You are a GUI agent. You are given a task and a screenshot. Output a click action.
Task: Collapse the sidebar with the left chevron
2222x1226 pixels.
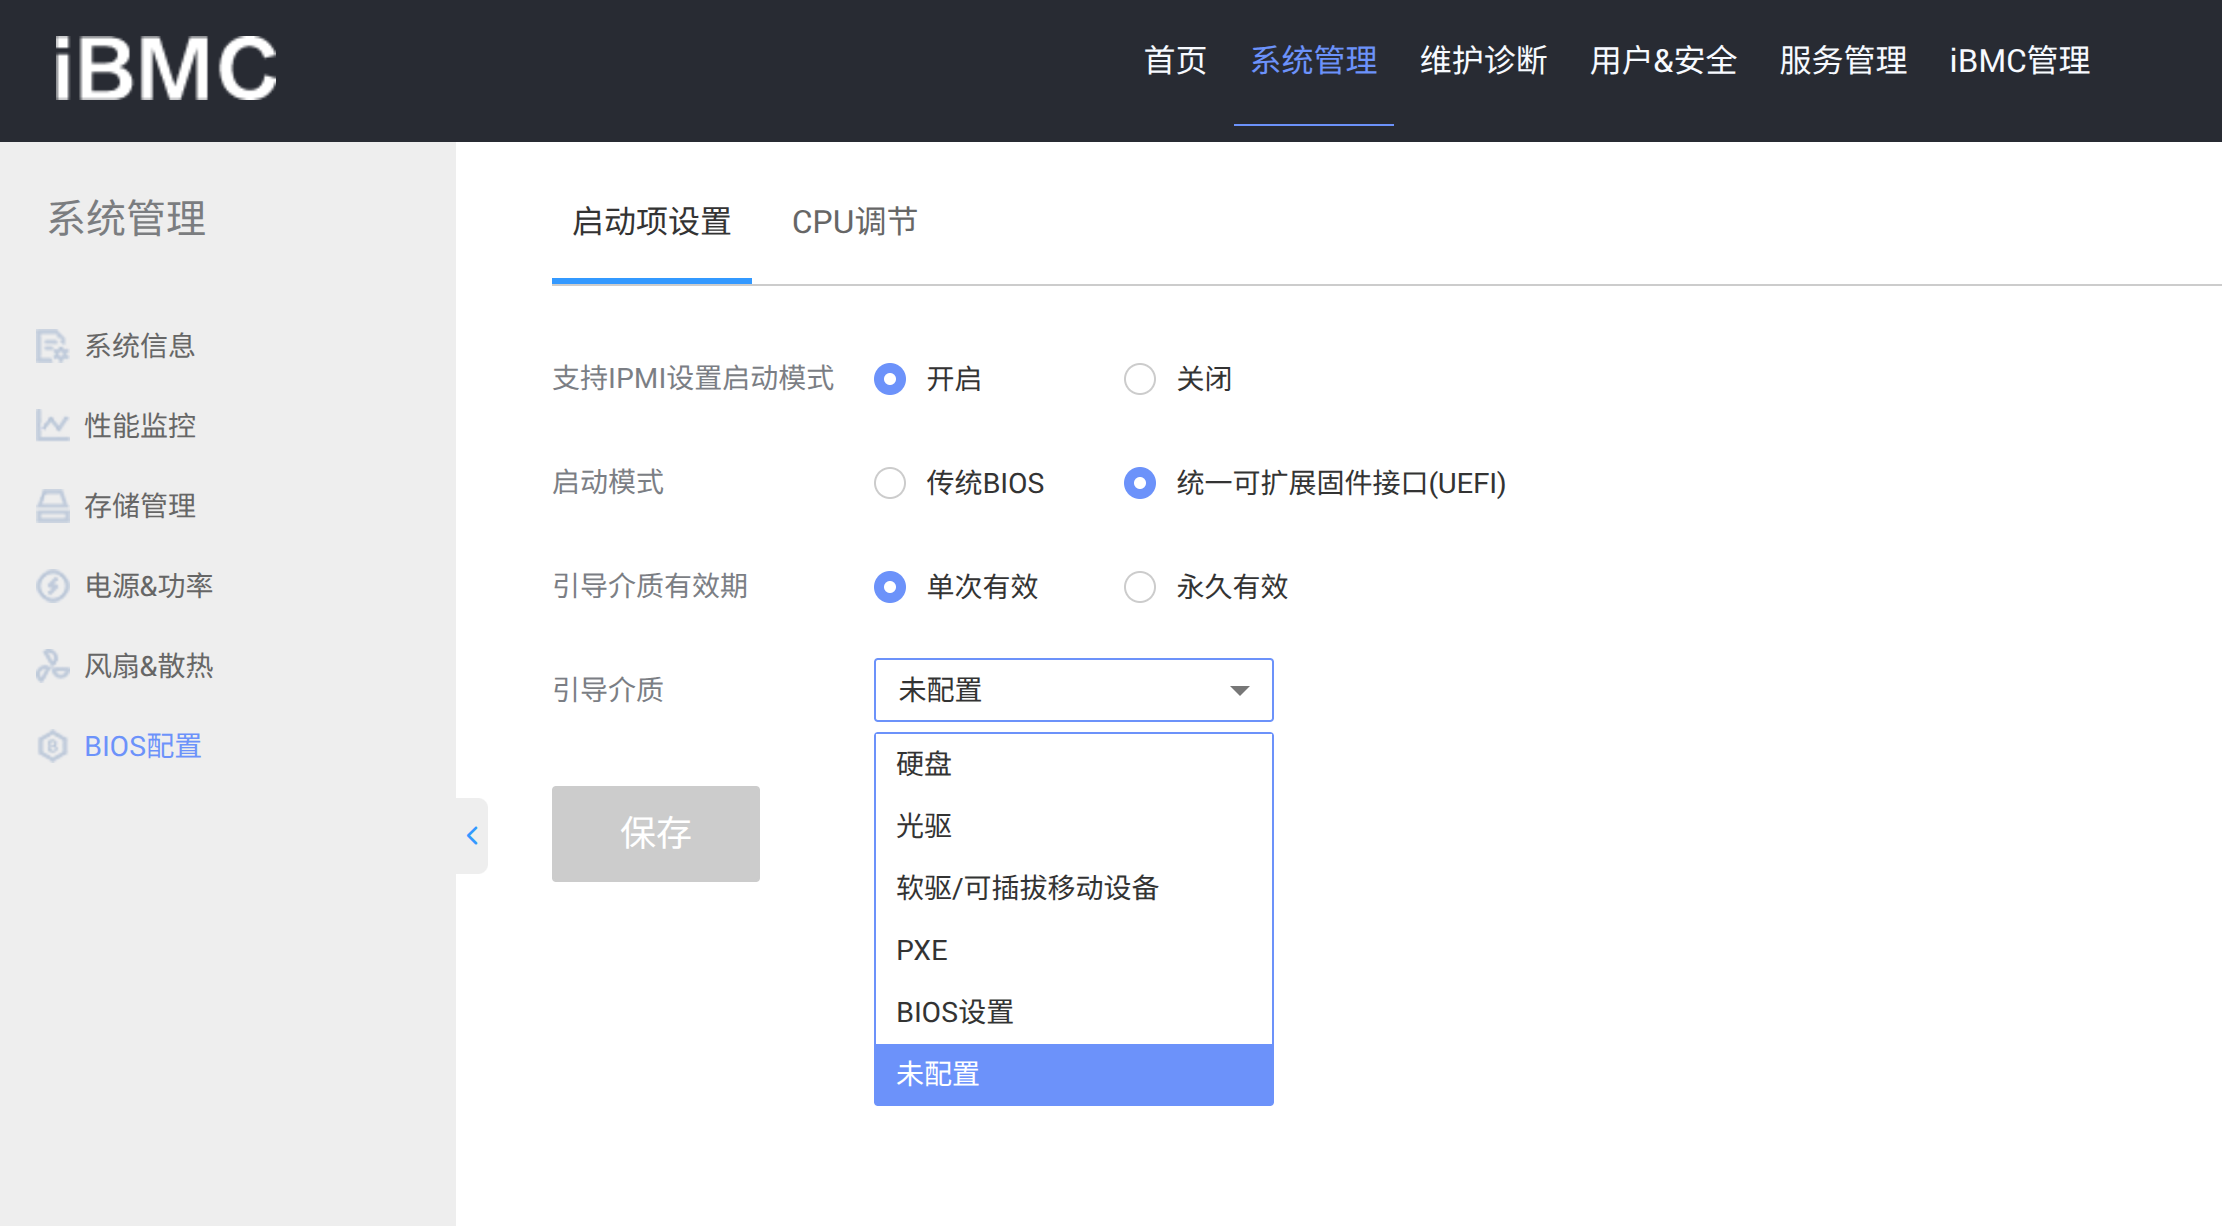tap(472, 835)
